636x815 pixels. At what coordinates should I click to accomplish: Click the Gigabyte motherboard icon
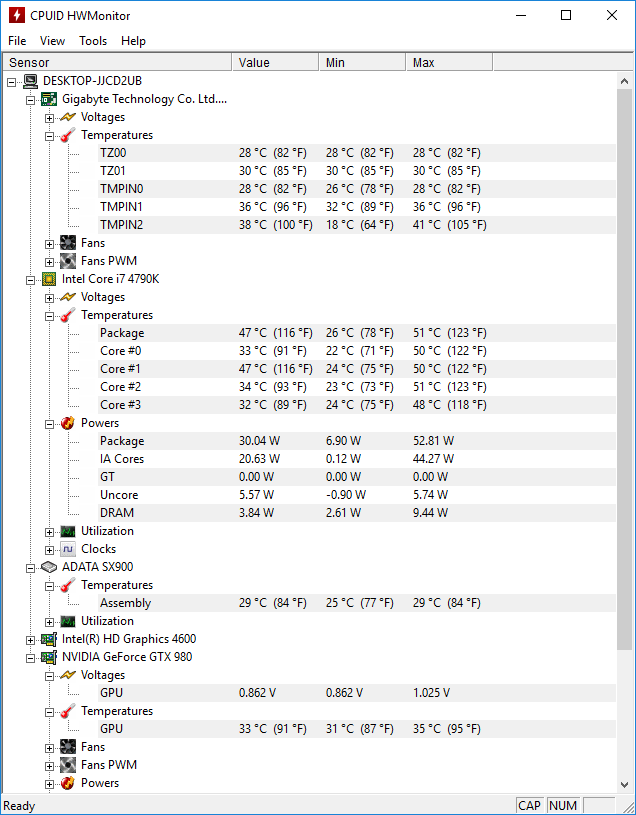point(49,99)
